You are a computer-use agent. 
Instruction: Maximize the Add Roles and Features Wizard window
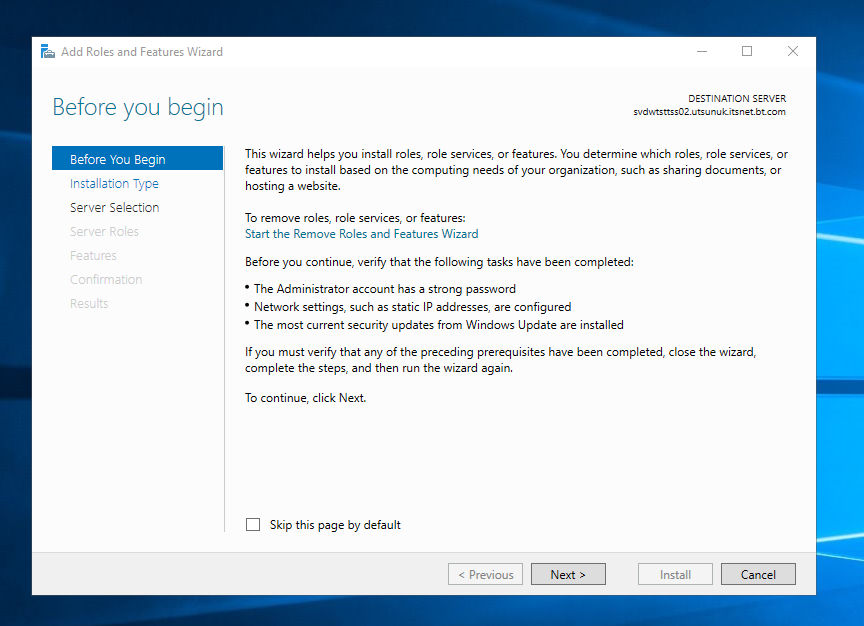pyautogui.click(x=747, y=51)
